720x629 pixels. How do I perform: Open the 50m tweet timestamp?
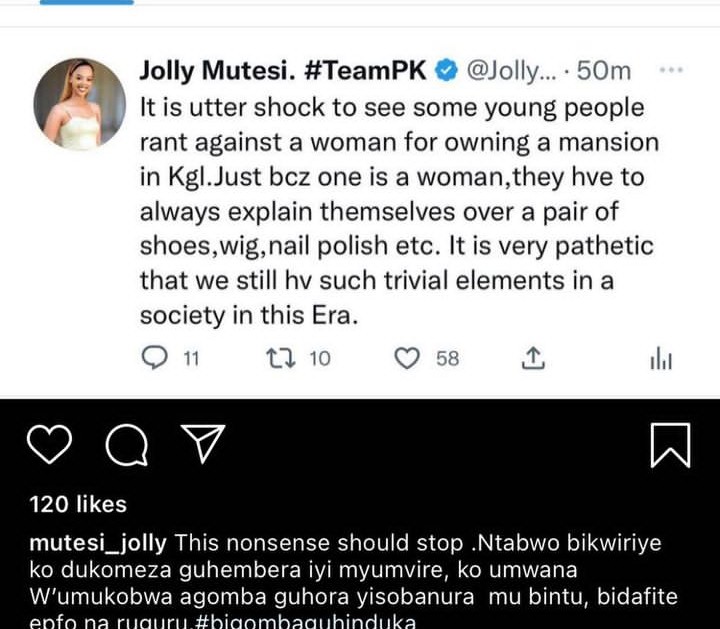click(608, 72)
